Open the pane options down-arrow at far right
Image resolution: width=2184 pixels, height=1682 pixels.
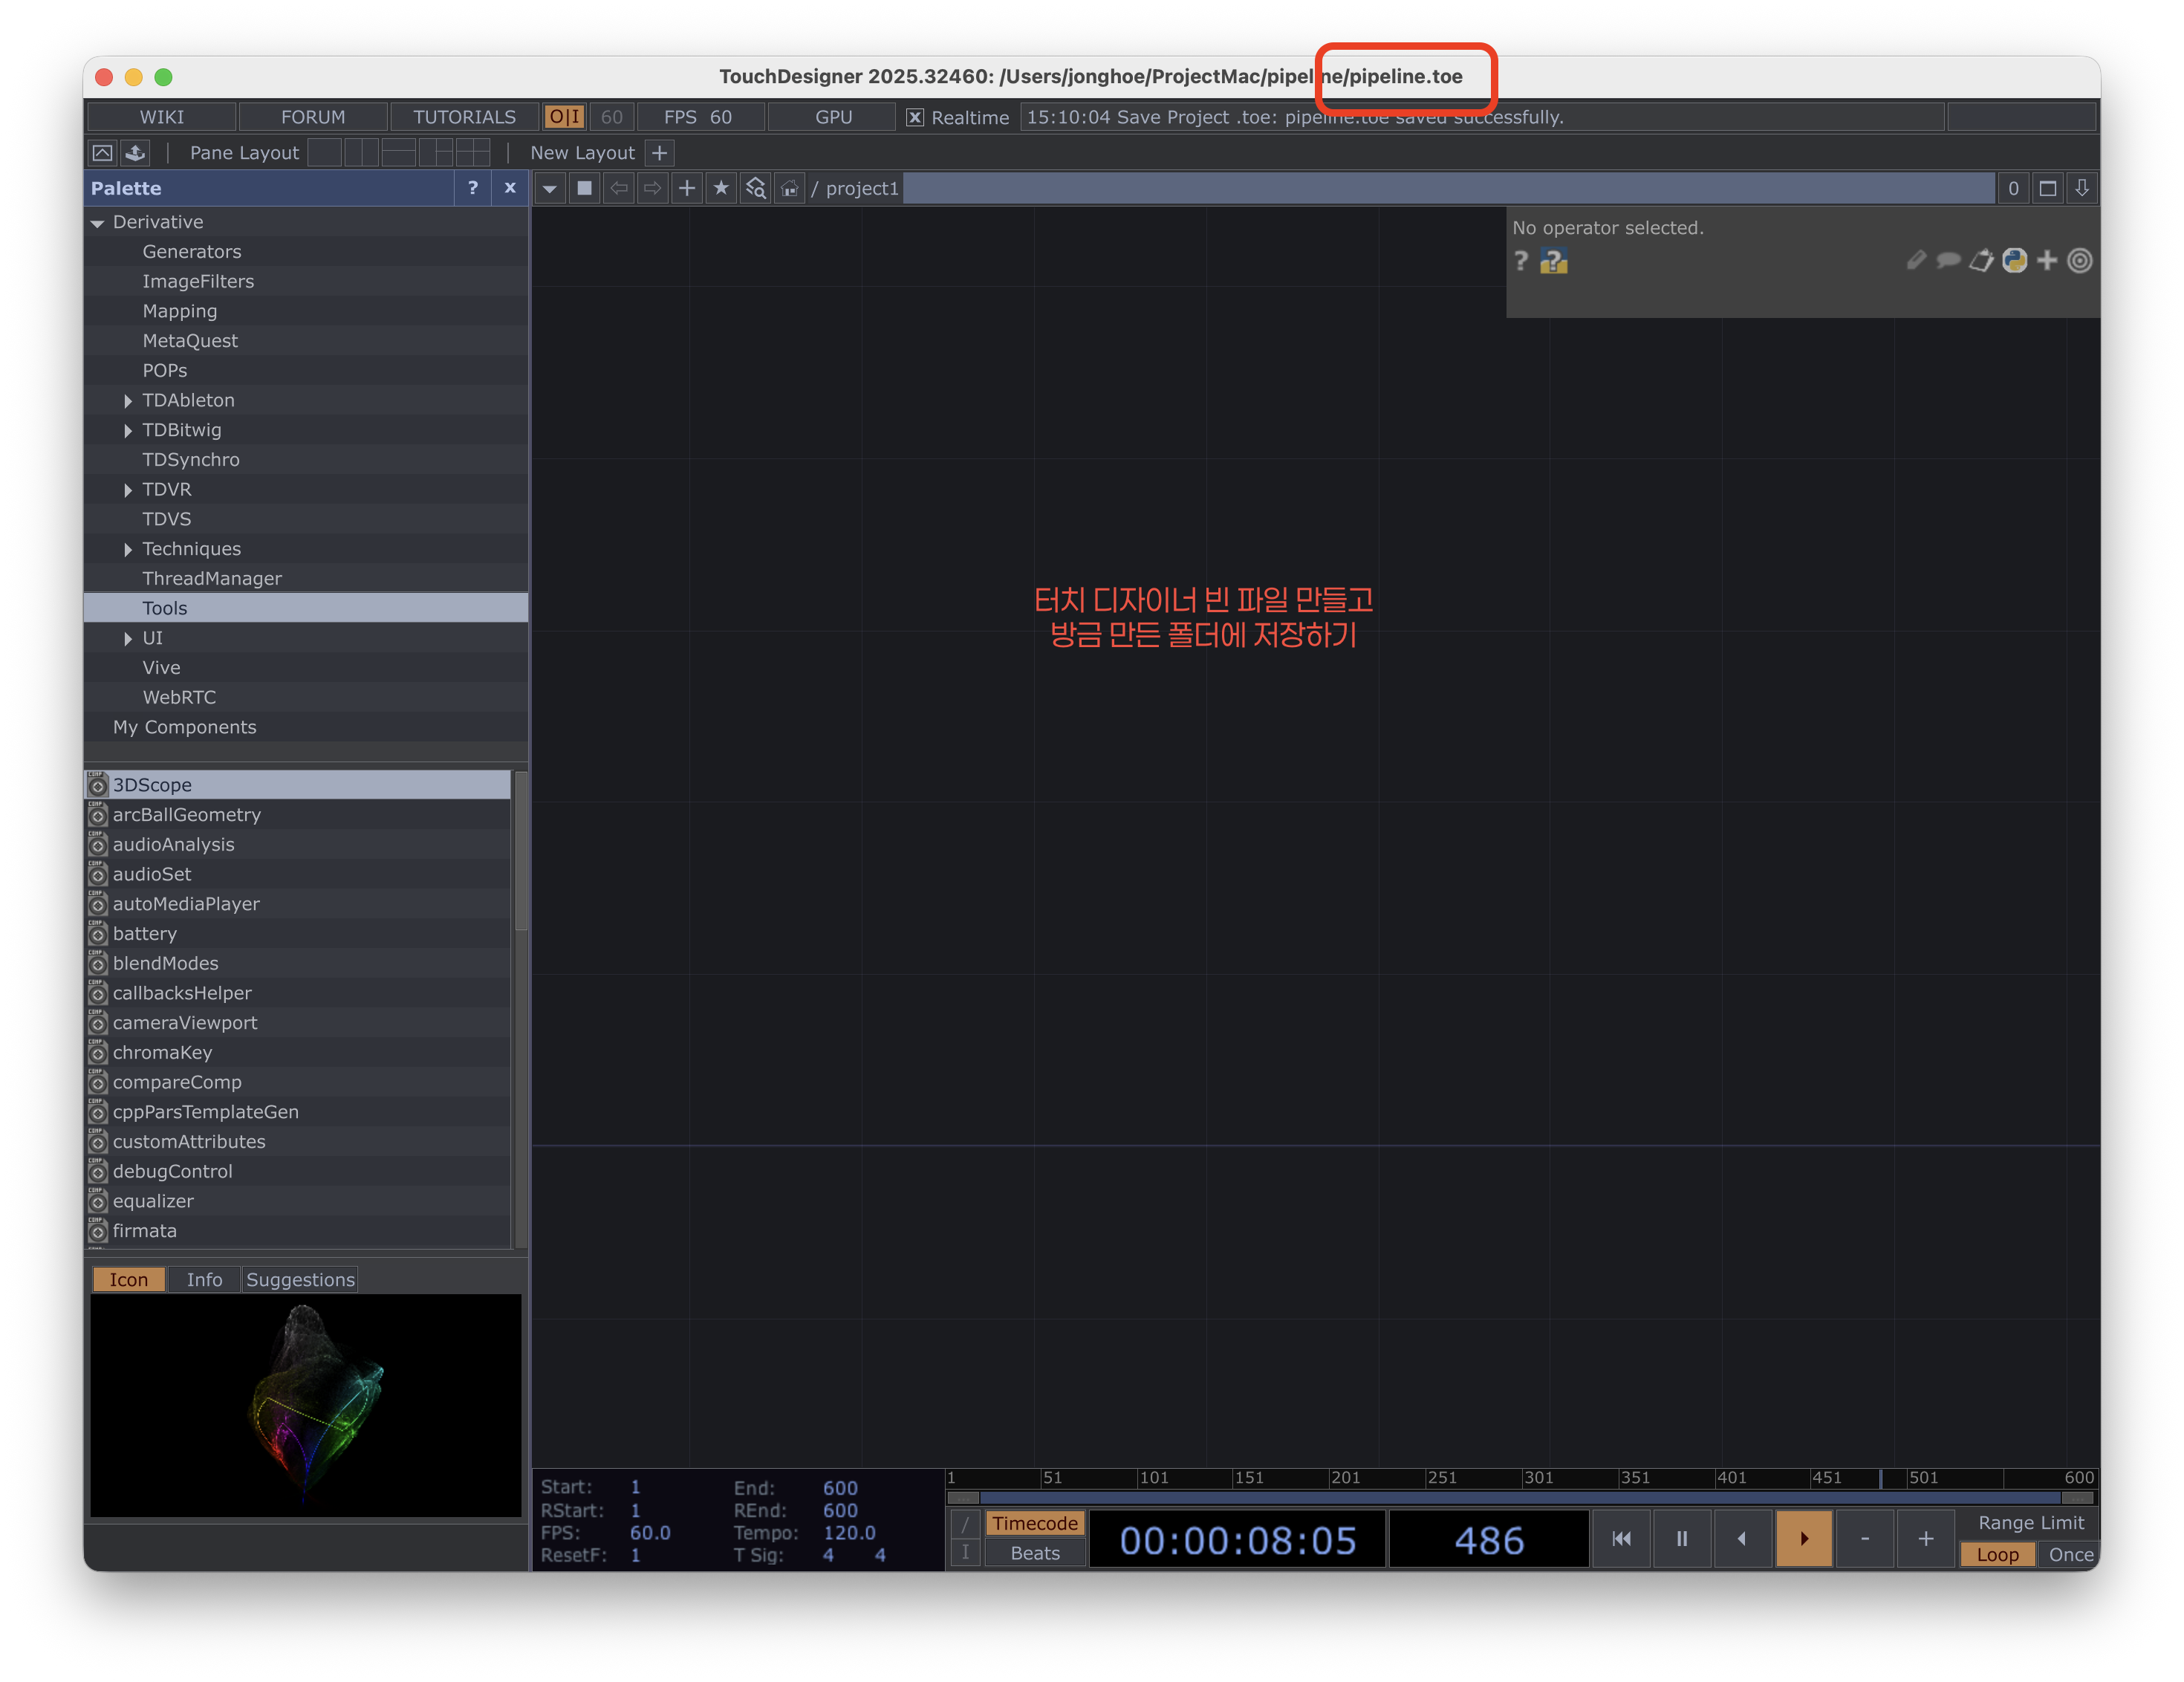pyautogui.click(x=2082, y=188)
